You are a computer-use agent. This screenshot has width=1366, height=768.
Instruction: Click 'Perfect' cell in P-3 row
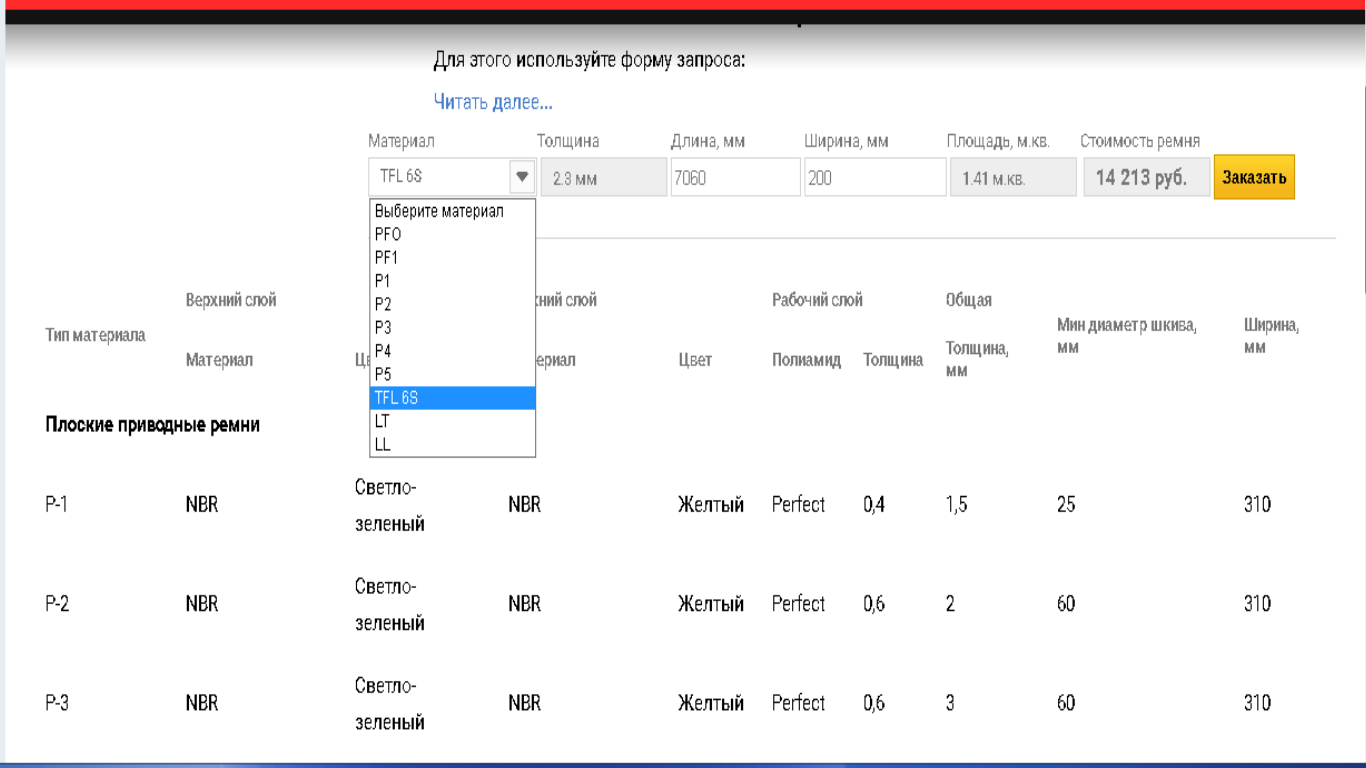798,703
